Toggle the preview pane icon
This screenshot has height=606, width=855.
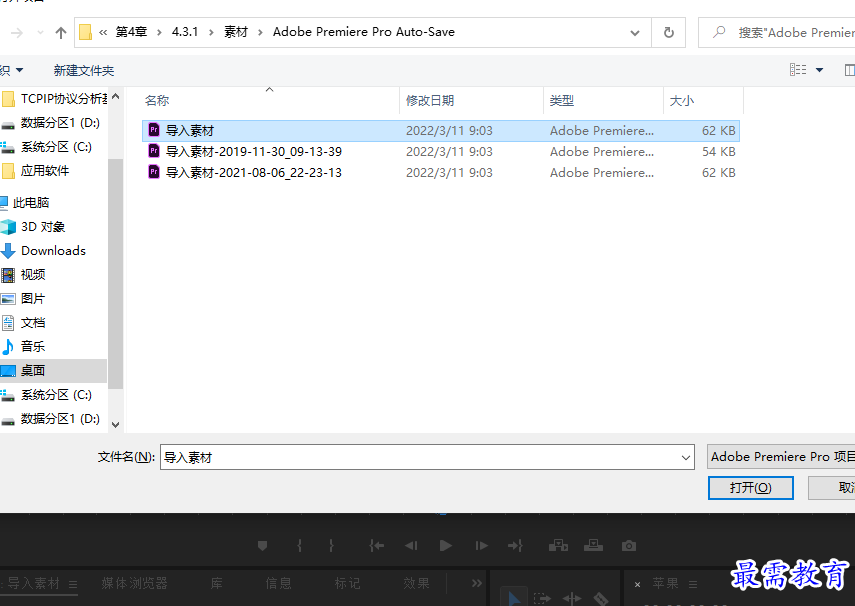pyautogui.click(x=850, y=70)
